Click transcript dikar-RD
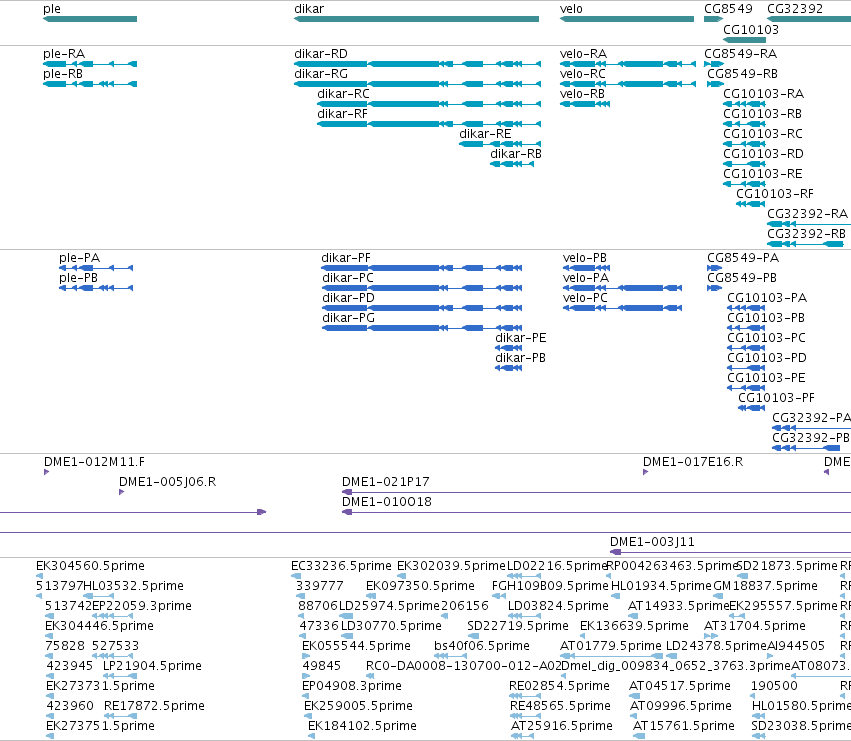Screen dimensions: 851x741 [321, 54]
